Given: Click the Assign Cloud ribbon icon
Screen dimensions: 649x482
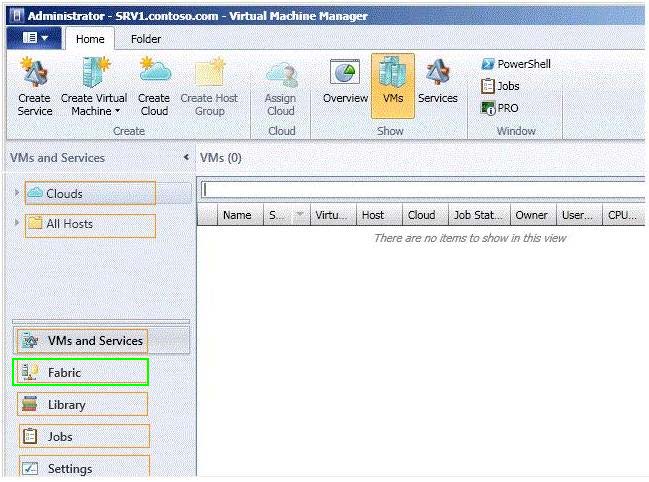Looking at the screenshot, I should pyautogui.click(x=281, y=75).
